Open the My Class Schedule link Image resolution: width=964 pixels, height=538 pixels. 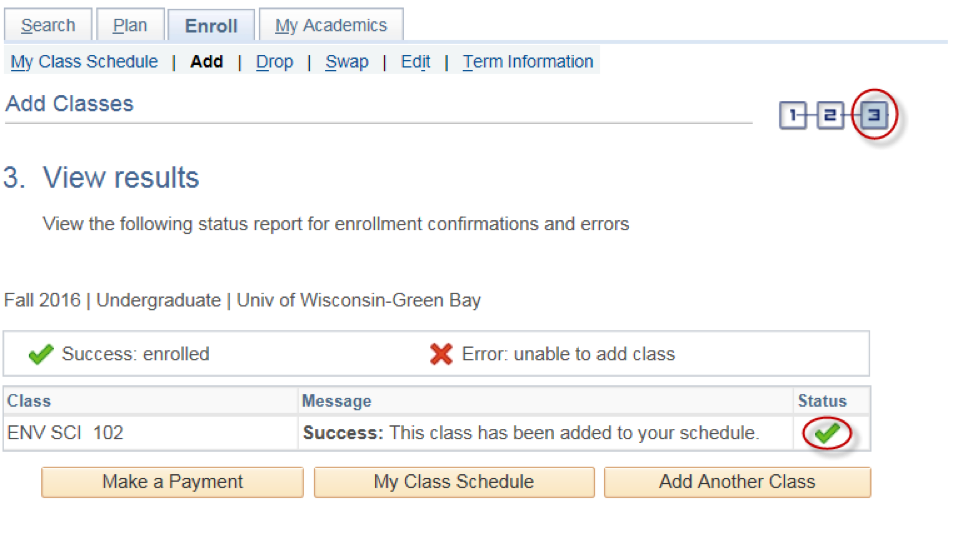pos(84,61)
